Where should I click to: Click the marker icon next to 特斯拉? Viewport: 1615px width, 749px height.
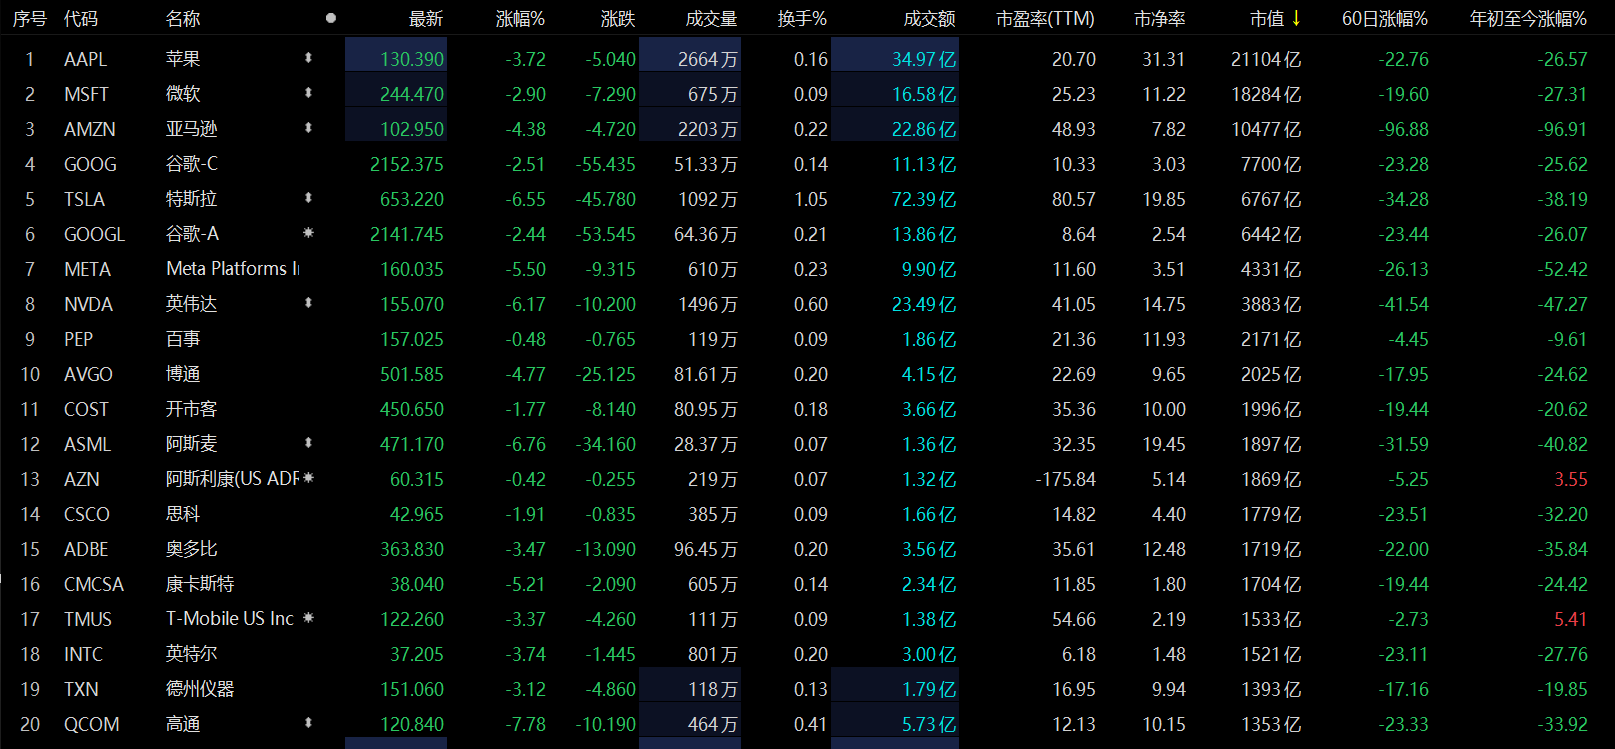[x=308, y=198]
